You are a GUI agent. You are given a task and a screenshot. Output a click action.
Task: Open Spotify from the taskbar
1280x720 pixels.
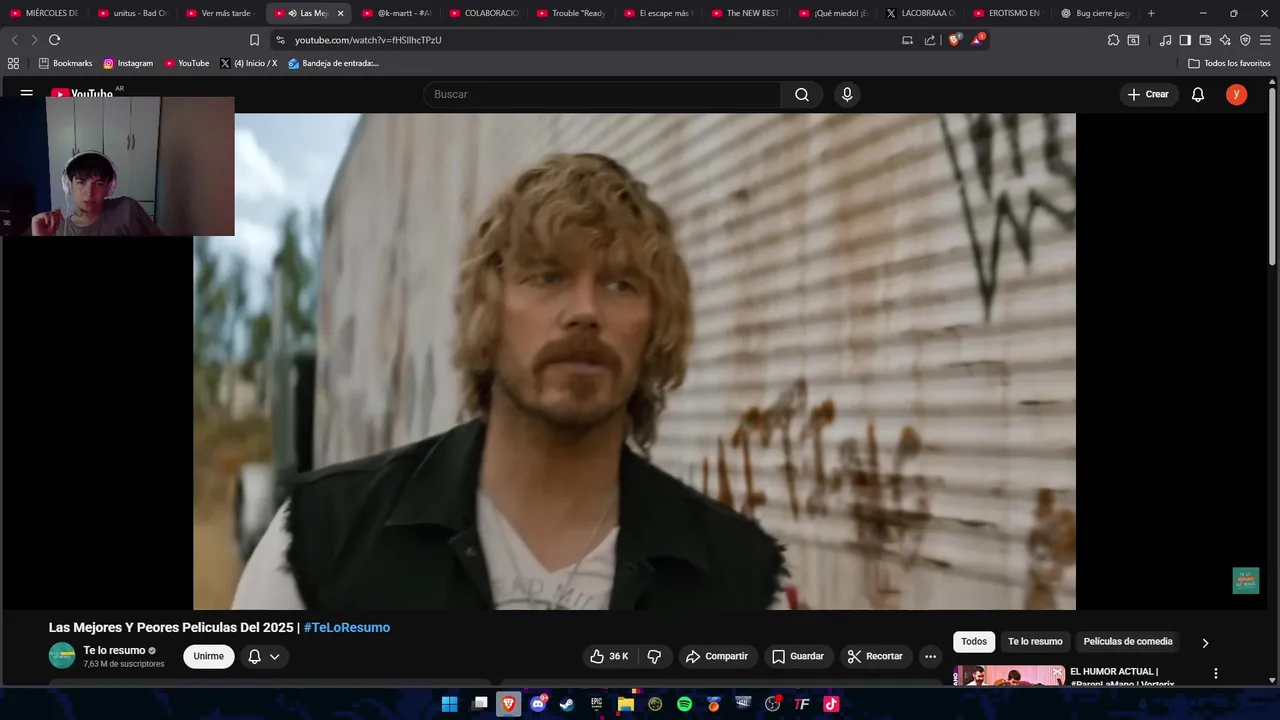pyautogui.click(x=684, y=704)
